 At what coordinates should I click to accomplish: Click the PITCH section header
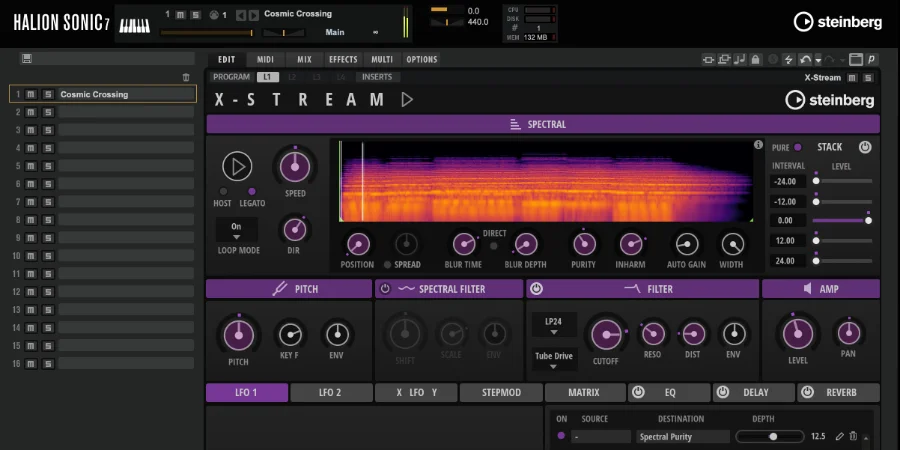click(289, 289)
